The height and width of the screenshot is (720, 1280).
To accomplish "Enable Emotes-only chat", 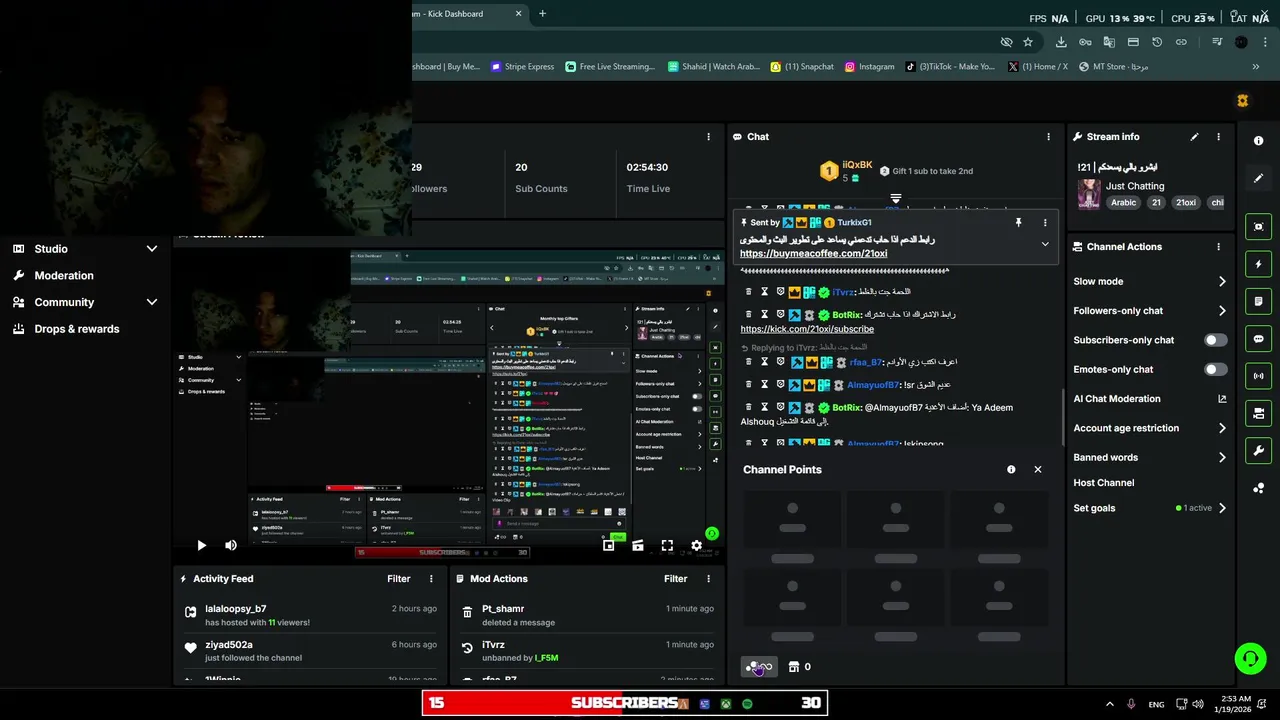I will 1215,370.
